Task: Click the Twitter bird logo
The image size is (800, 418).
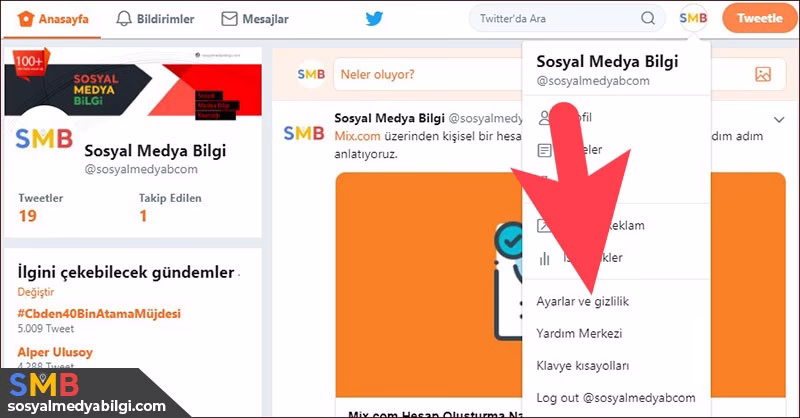Action: (374, 18)
